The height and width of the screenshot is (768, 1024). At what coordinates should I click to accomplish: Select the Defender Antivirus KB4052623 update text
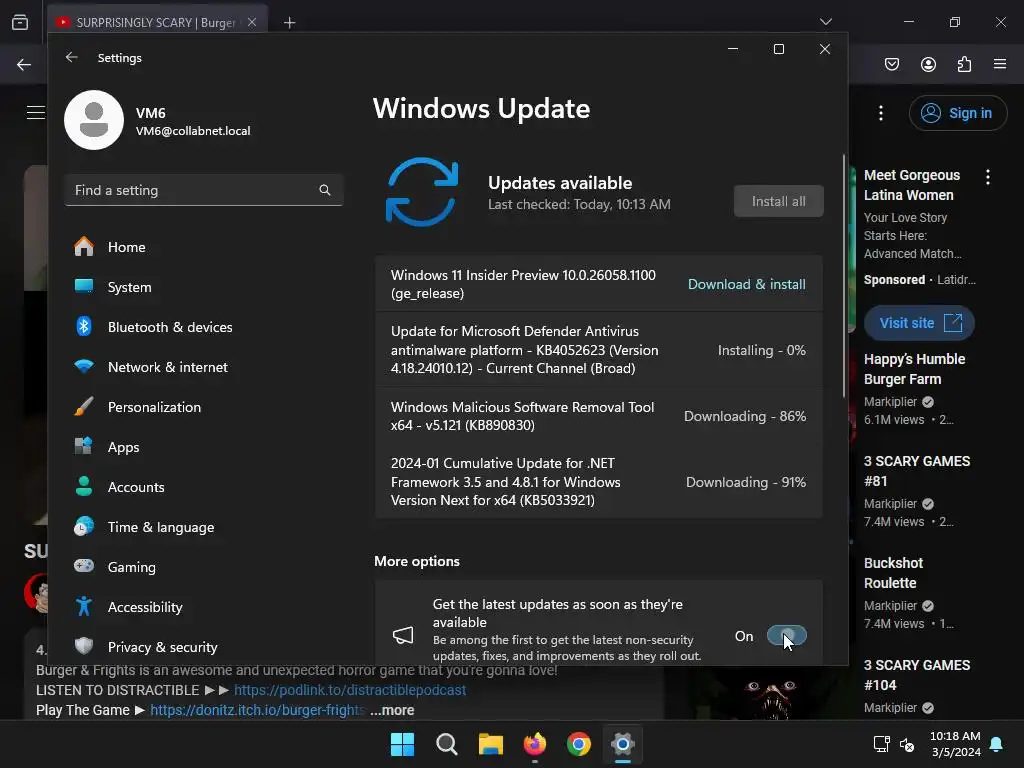click(x=524, y=350)
